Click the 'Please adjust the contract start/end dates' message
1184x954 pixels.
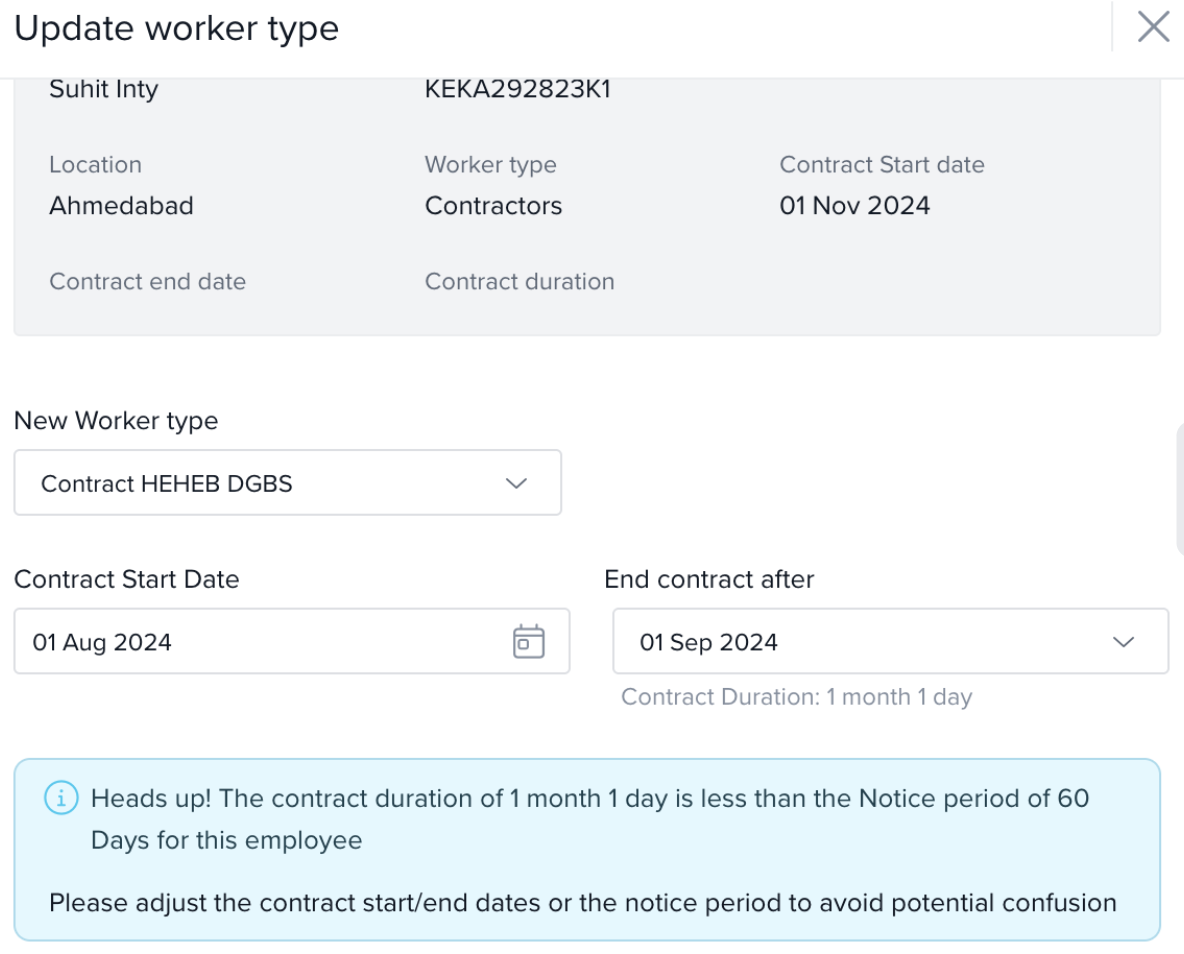[582, 903]
